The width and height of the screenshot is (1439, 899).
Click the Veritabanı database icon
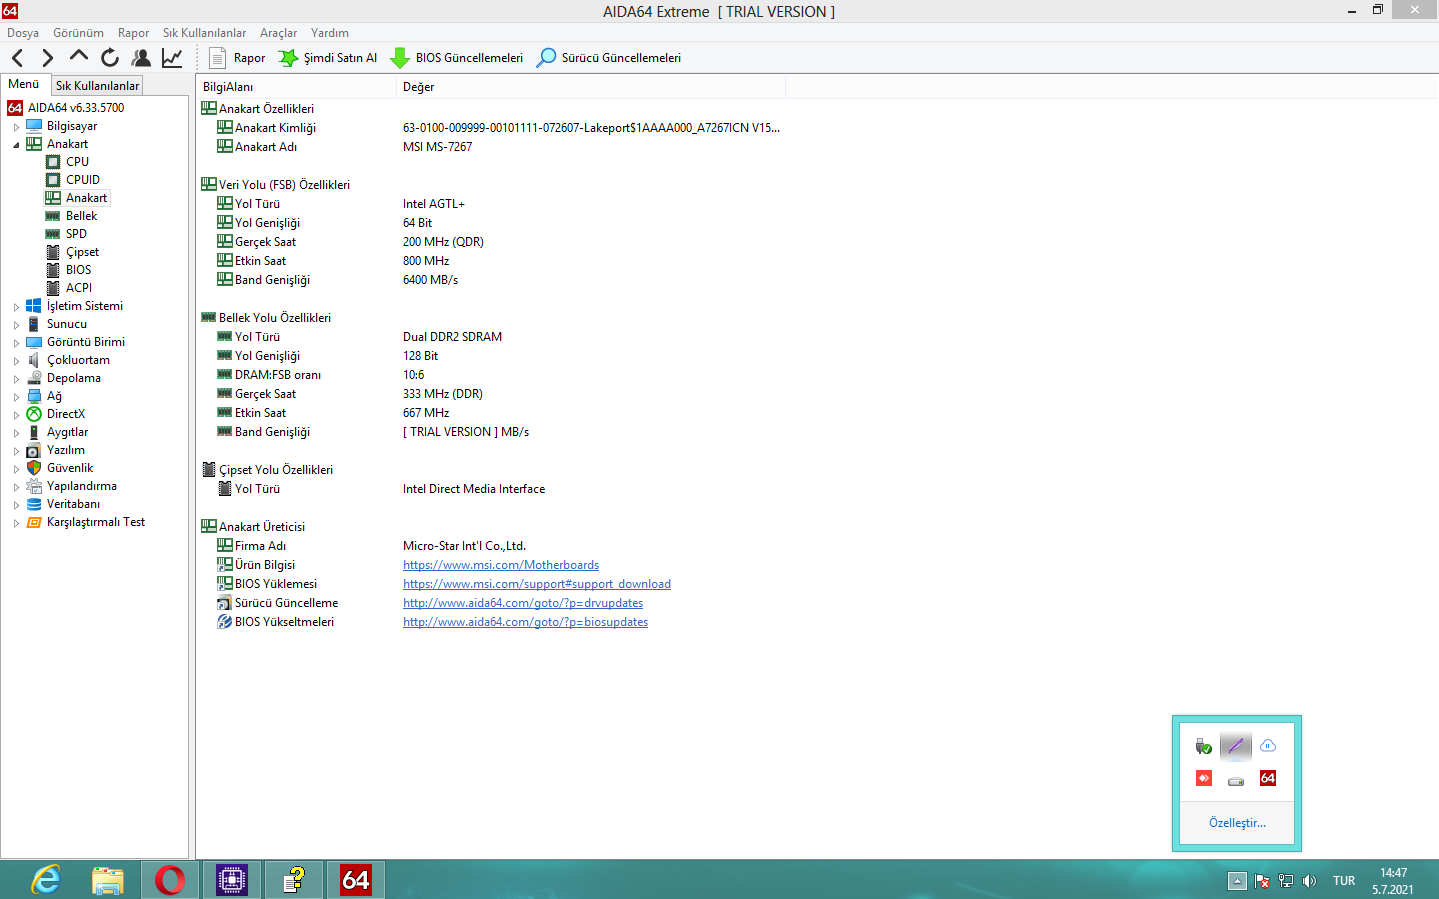pyautogui.click(x=34, y=504)
